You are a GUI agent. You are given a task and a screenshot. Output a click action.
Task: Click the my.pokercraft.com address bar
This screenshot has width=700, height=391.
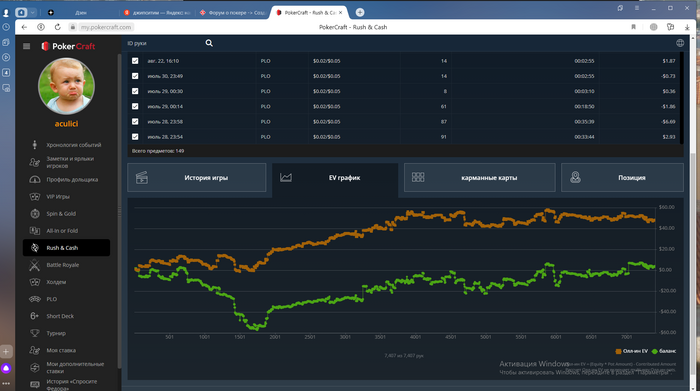pos(106,27)
